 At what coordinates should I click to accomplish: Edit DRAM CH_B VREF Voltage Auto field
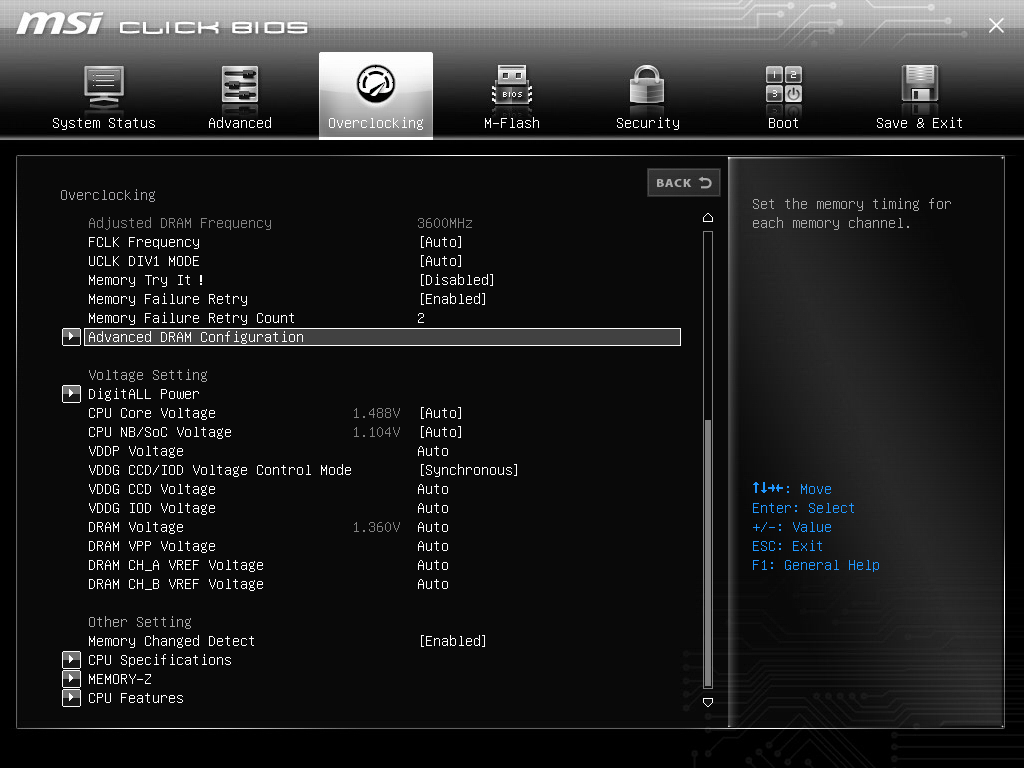point(433,584)
